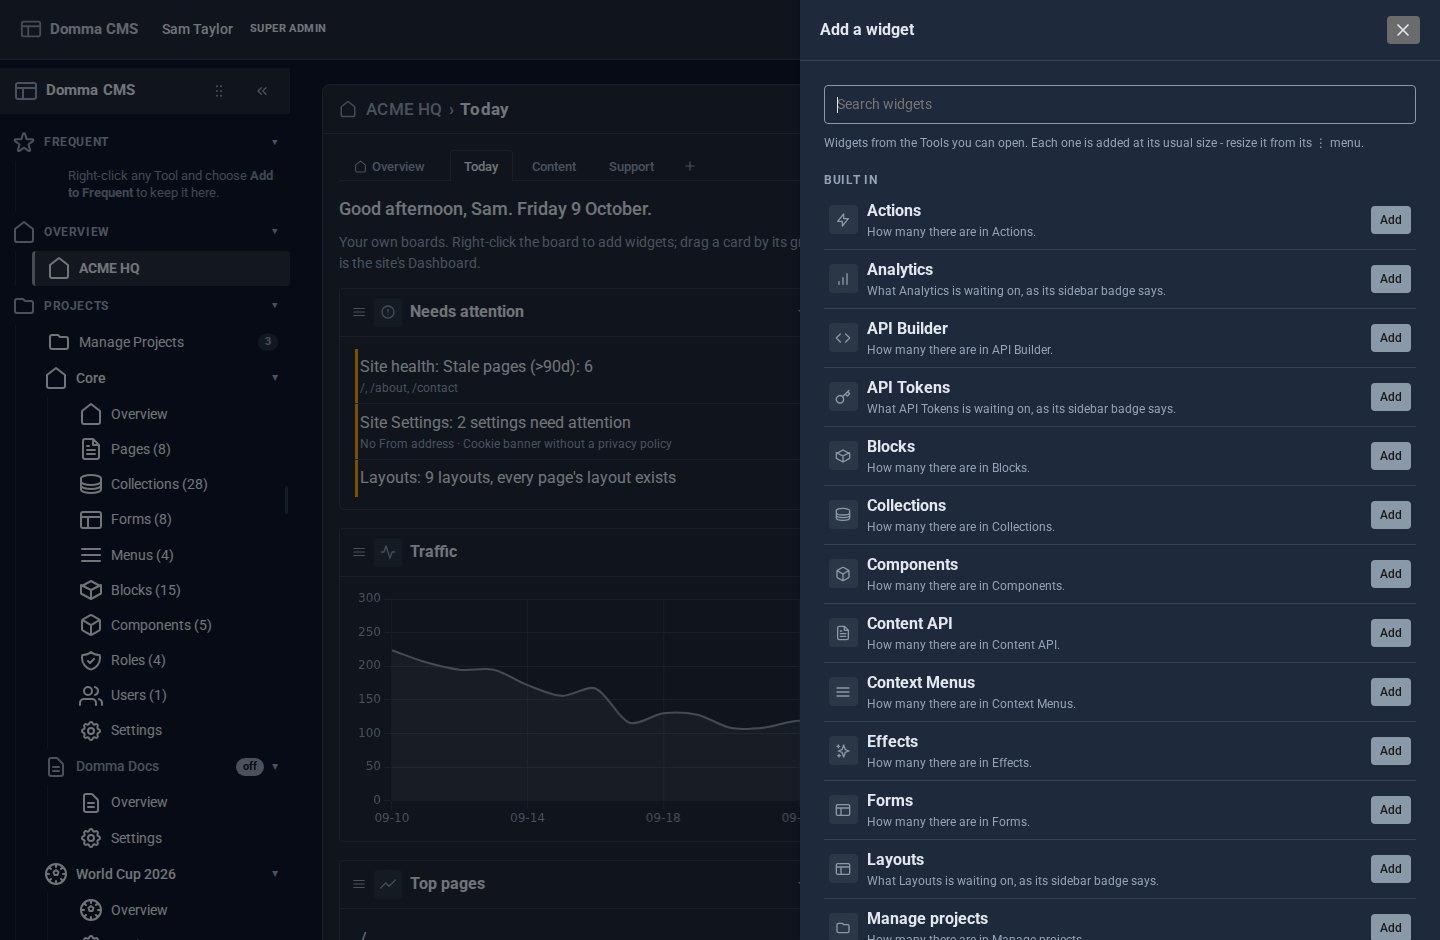Collapse the Core project tree arrow

(275, 378)
